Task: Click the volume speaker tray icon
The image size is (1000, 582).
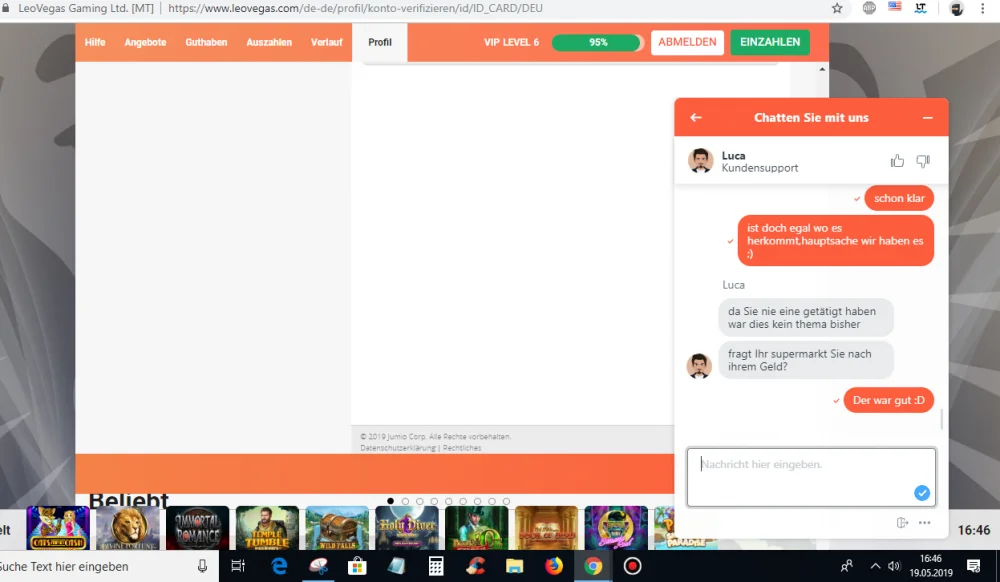Action: [894, 566]
